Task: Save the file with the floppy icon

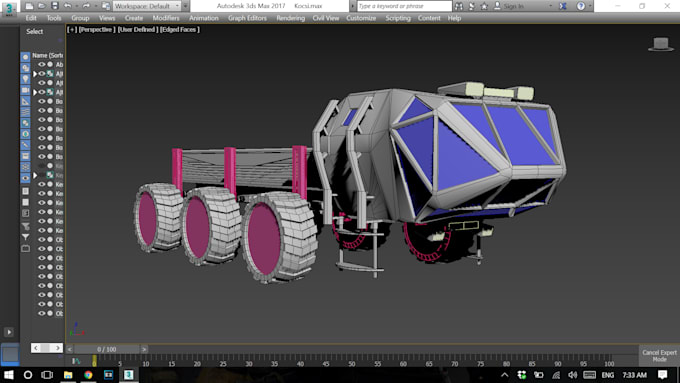Action: (x=55, y=6)
